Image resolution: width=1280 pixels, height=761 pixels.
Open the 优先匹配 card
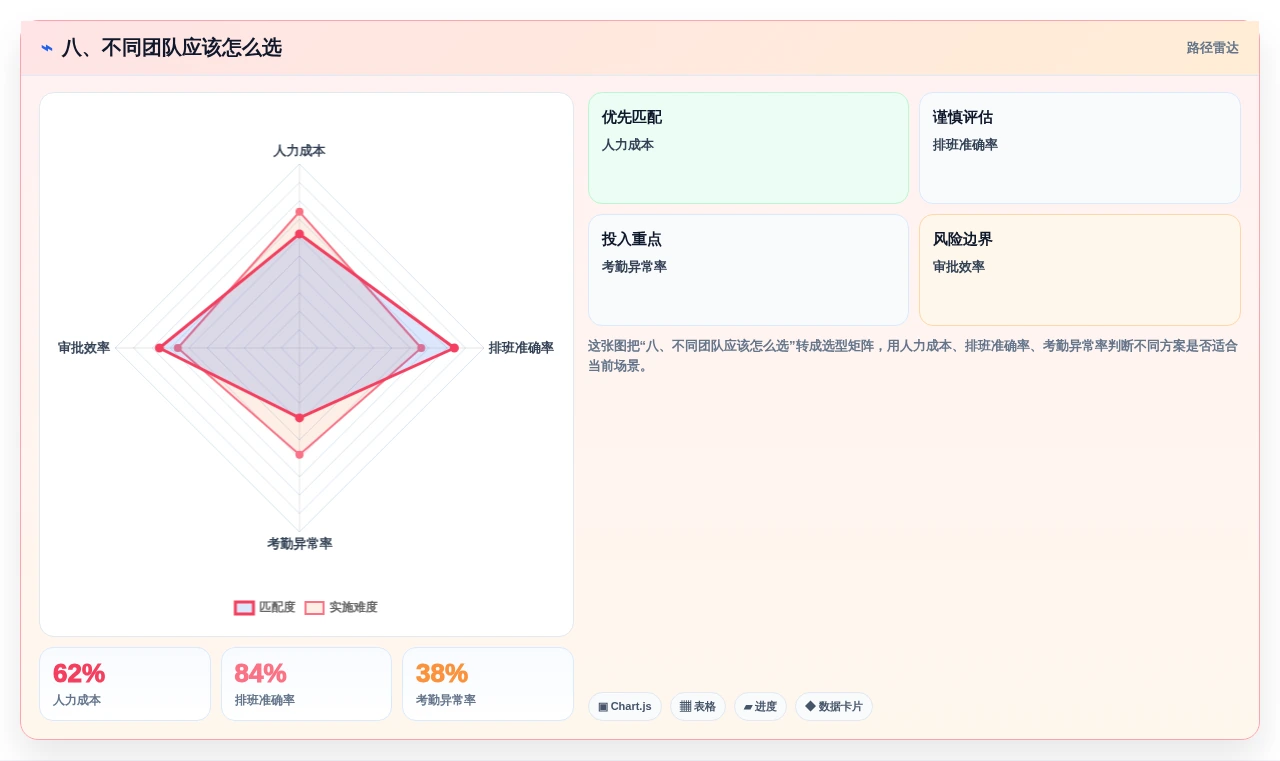click(748, 148)
